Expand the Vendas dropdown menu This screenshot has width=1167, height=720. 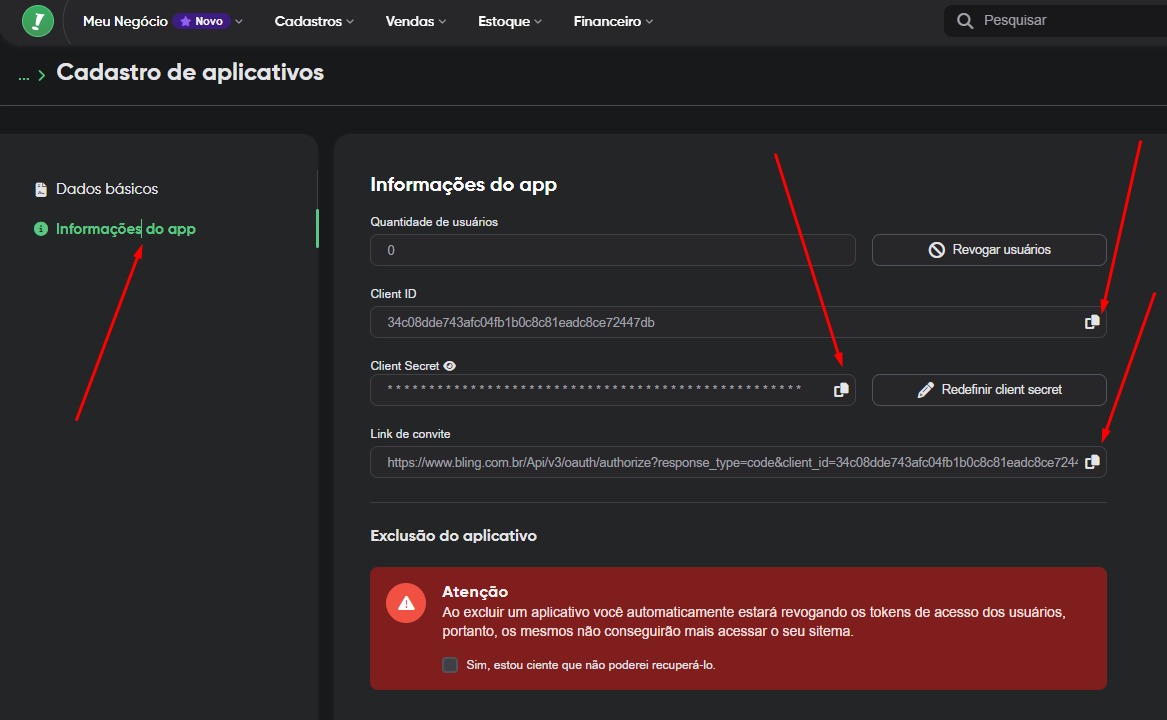(416, 21)
